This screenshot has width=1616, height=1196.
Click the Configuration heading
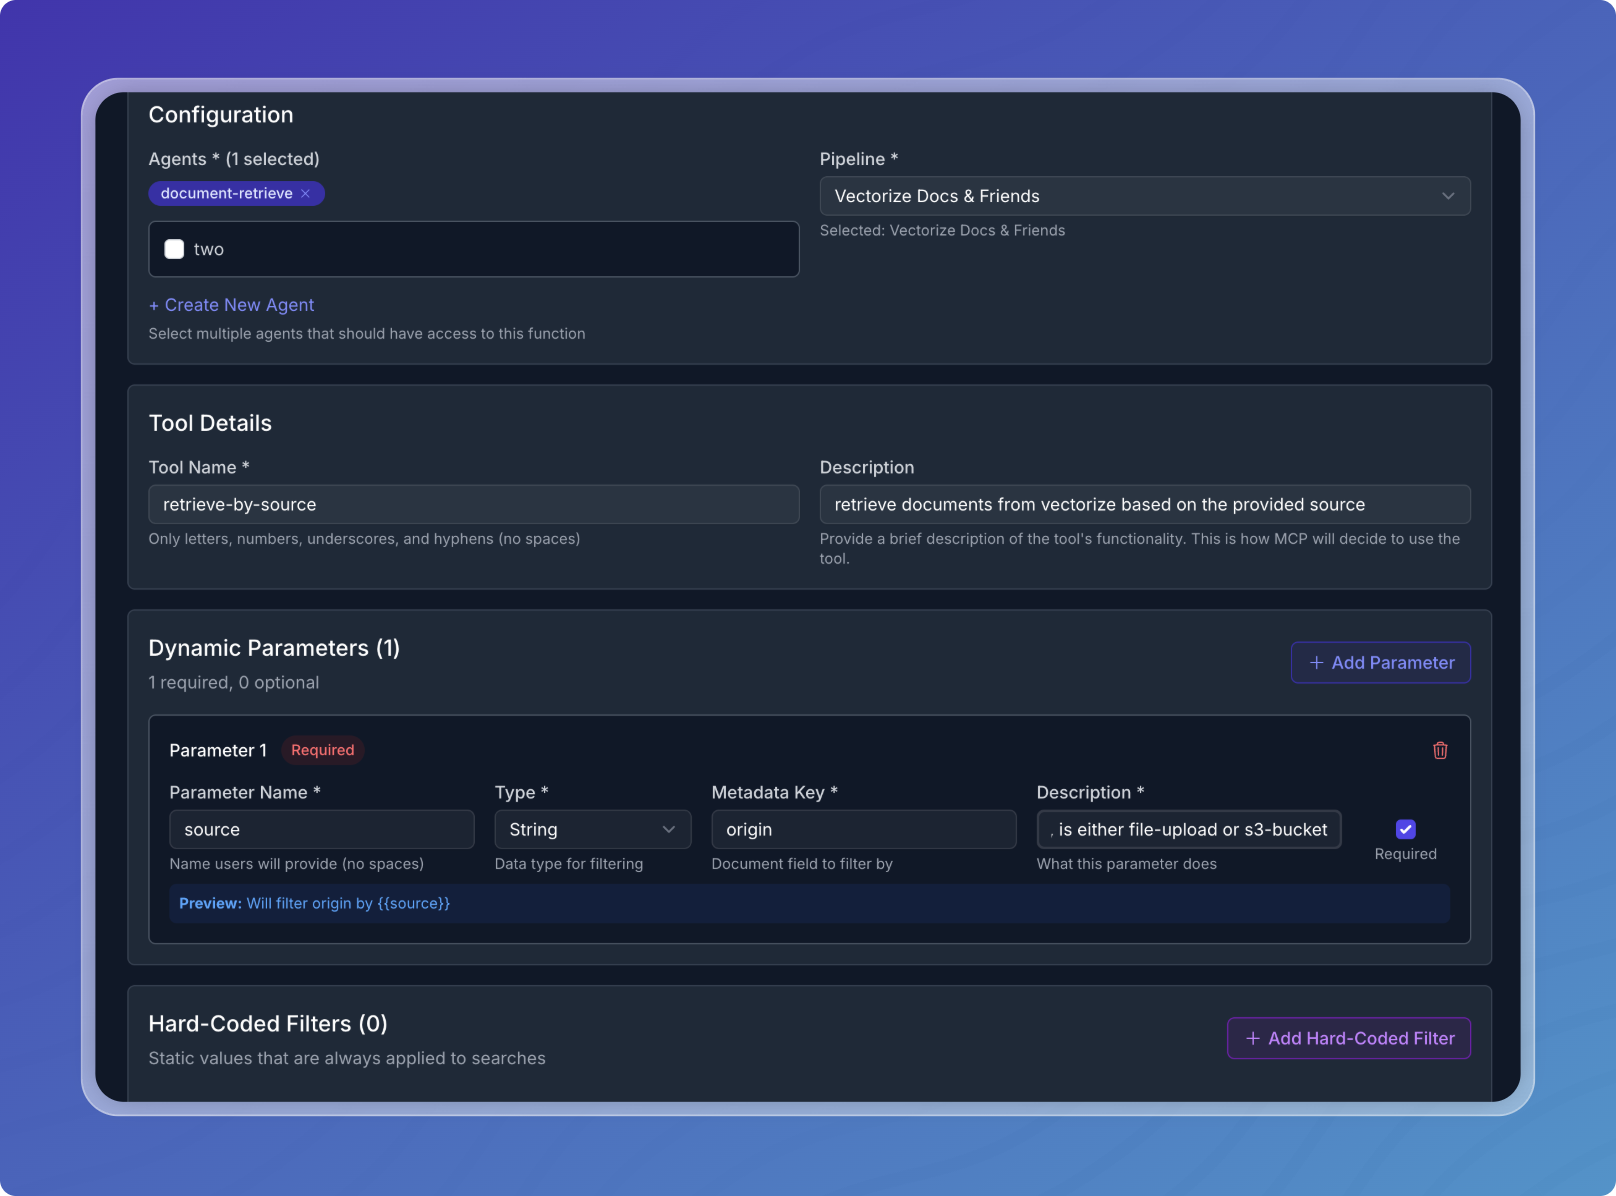221,115
